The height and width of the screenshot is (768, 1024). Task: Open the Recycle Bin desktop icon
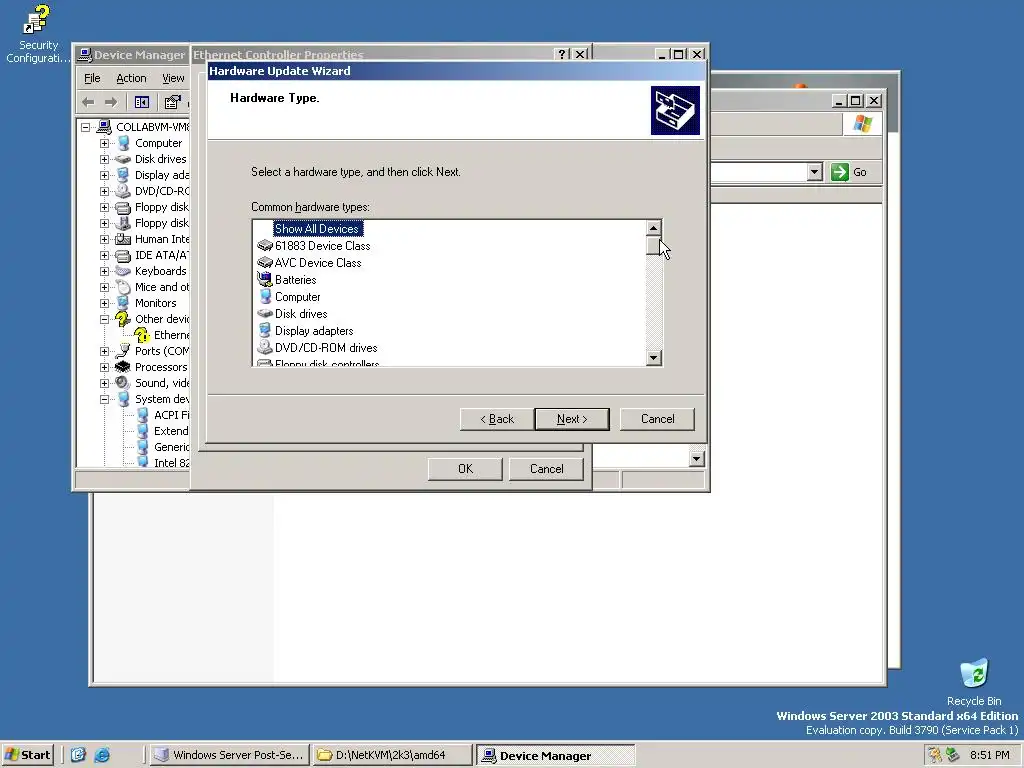click(974, 682)
